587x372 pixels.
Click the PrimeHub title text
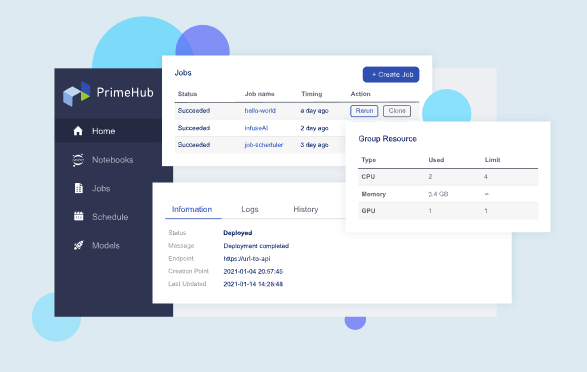click(x=125, y=92)
